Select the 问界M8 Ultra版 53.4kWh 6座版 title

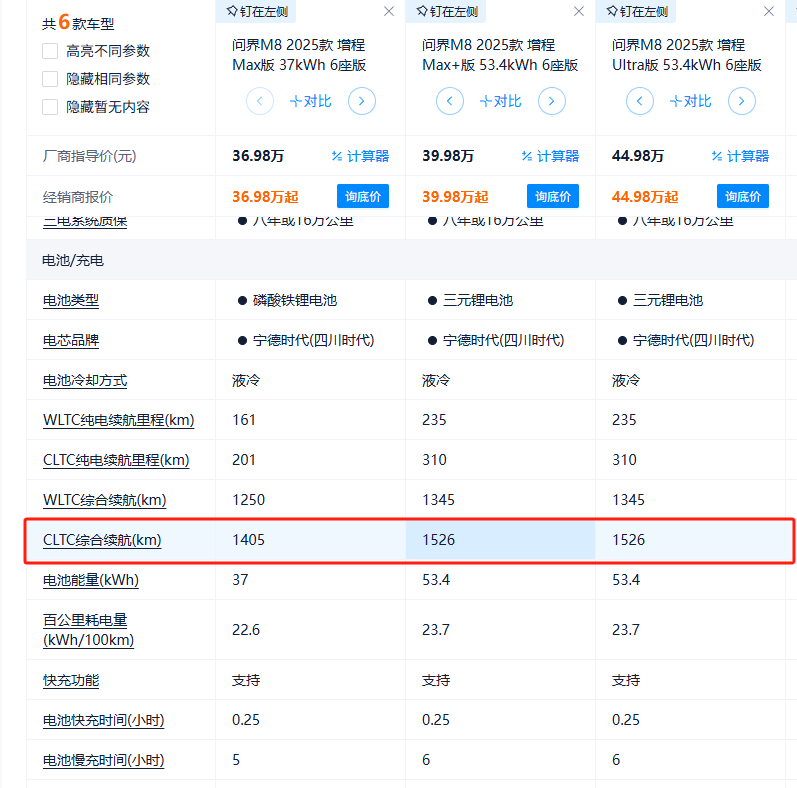[687, 55]
